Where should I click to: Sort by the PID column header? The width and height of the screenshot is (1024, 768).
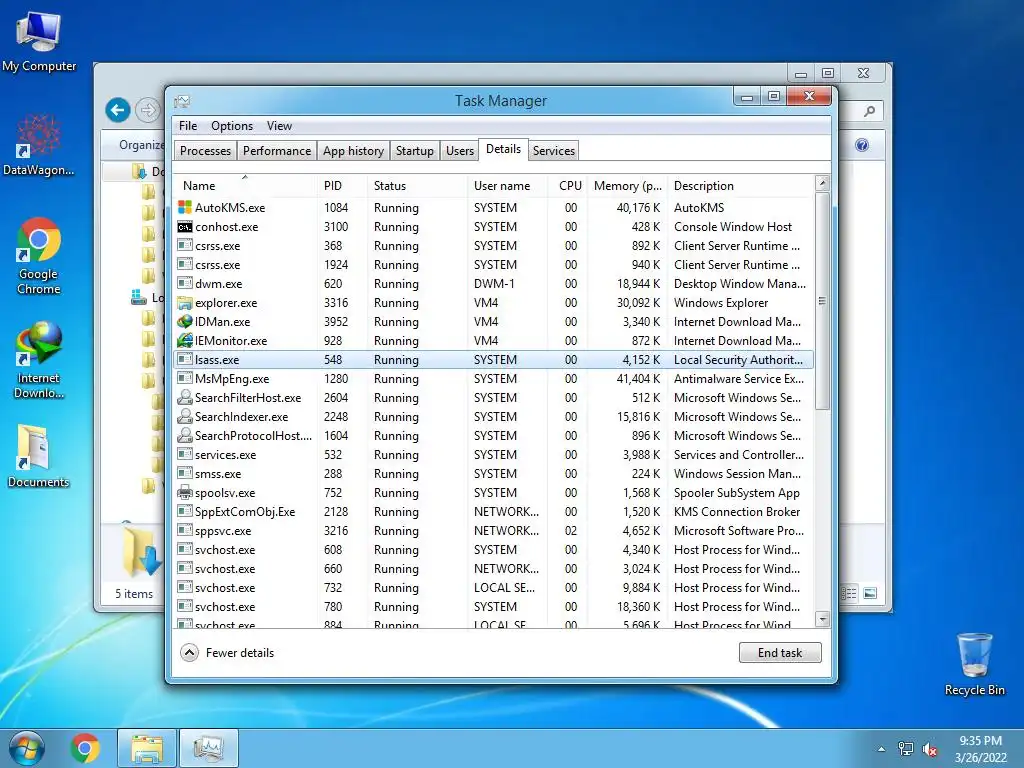[342, 185]
